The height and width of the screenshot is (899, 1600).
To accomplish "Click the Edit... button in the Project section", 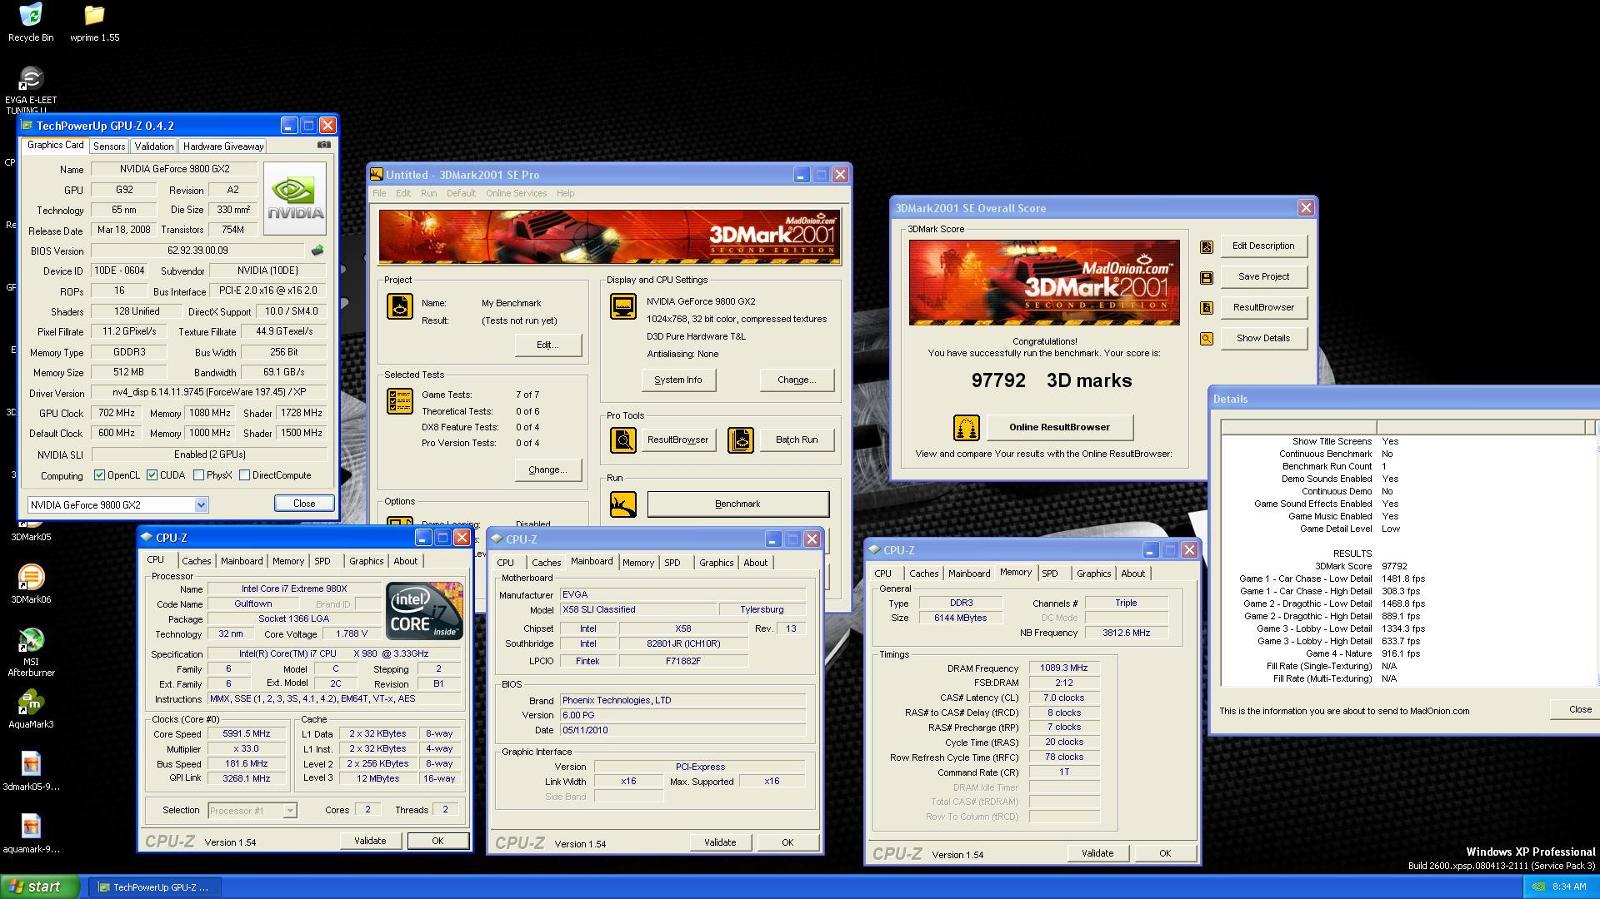I will click(546, 345).
